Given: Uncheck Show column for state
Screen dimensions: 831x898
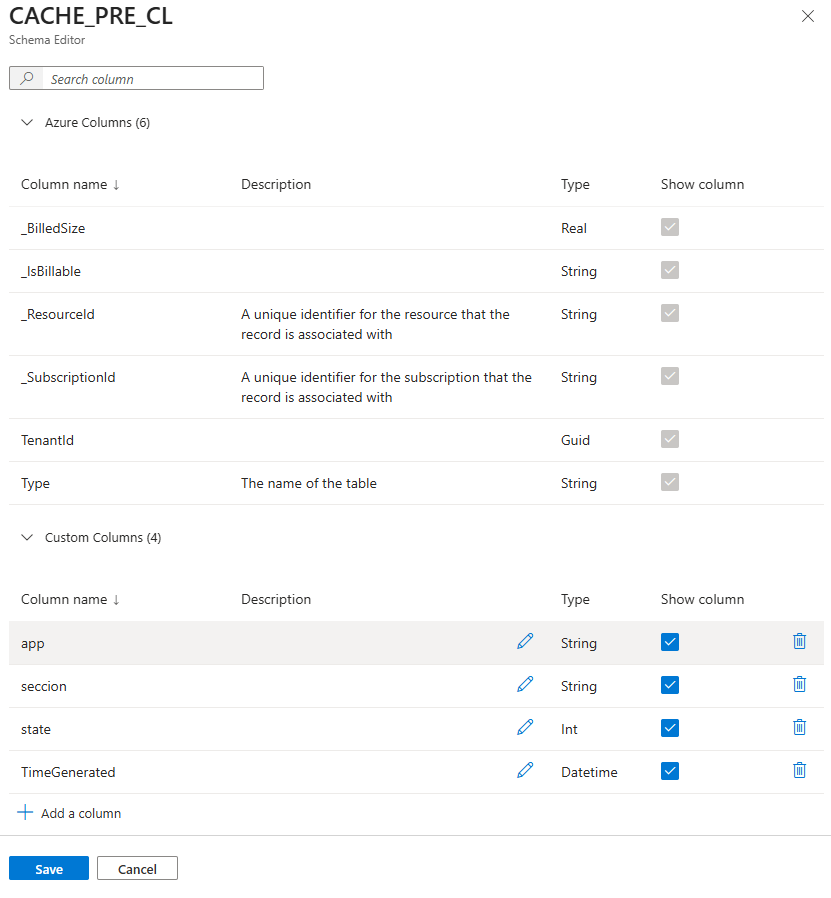Looking at the screenshot, I should pyautogui.click(x=669, y=728).
